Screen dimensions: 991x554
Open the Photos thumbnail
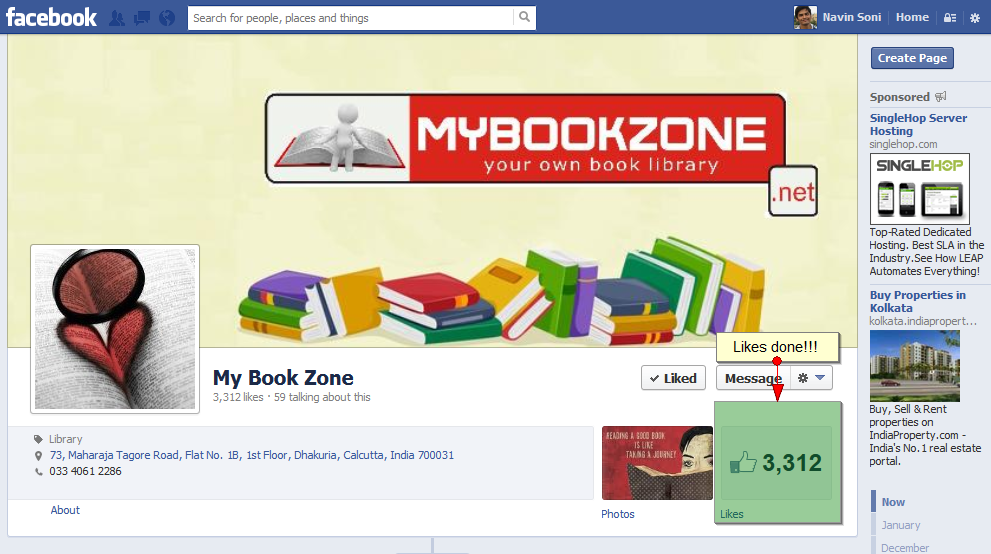(x=657, y=463)
